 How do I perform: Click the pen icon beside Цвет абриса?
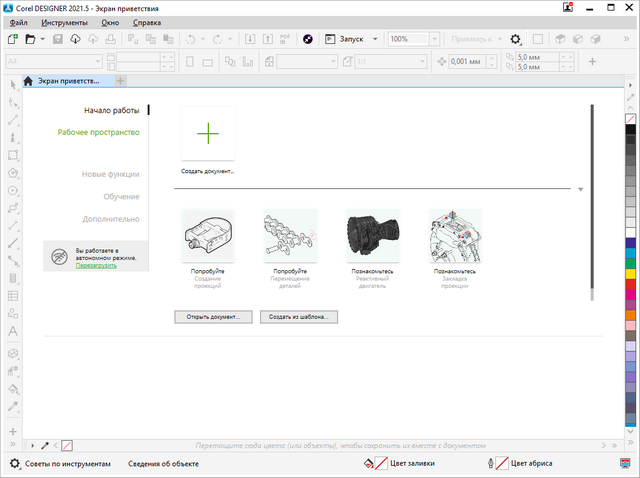pyautogui.click(x=489, y=464)
